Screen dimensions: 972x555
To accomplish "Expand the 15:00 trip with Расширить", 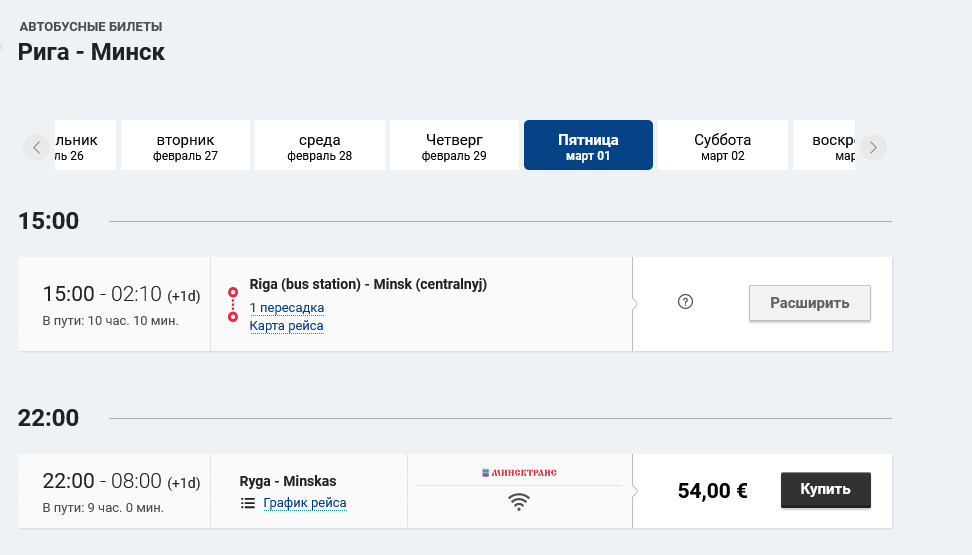I will (810, 303).
